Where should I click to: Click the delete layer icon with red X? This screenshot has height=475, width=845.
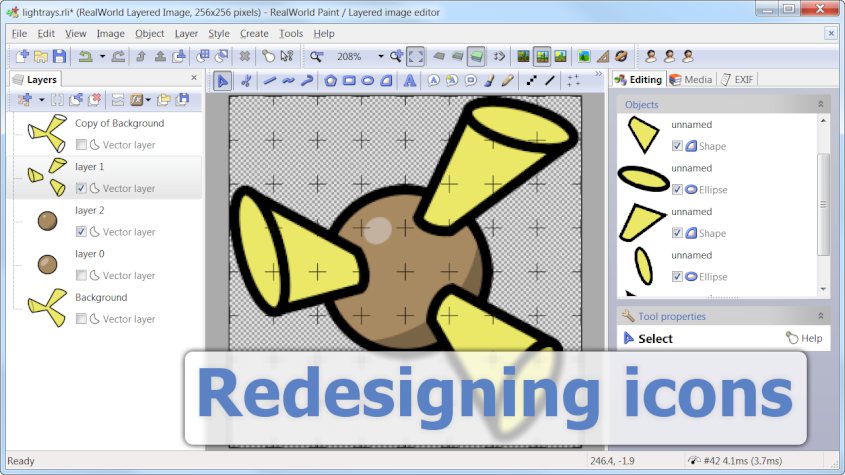(94, 100)
